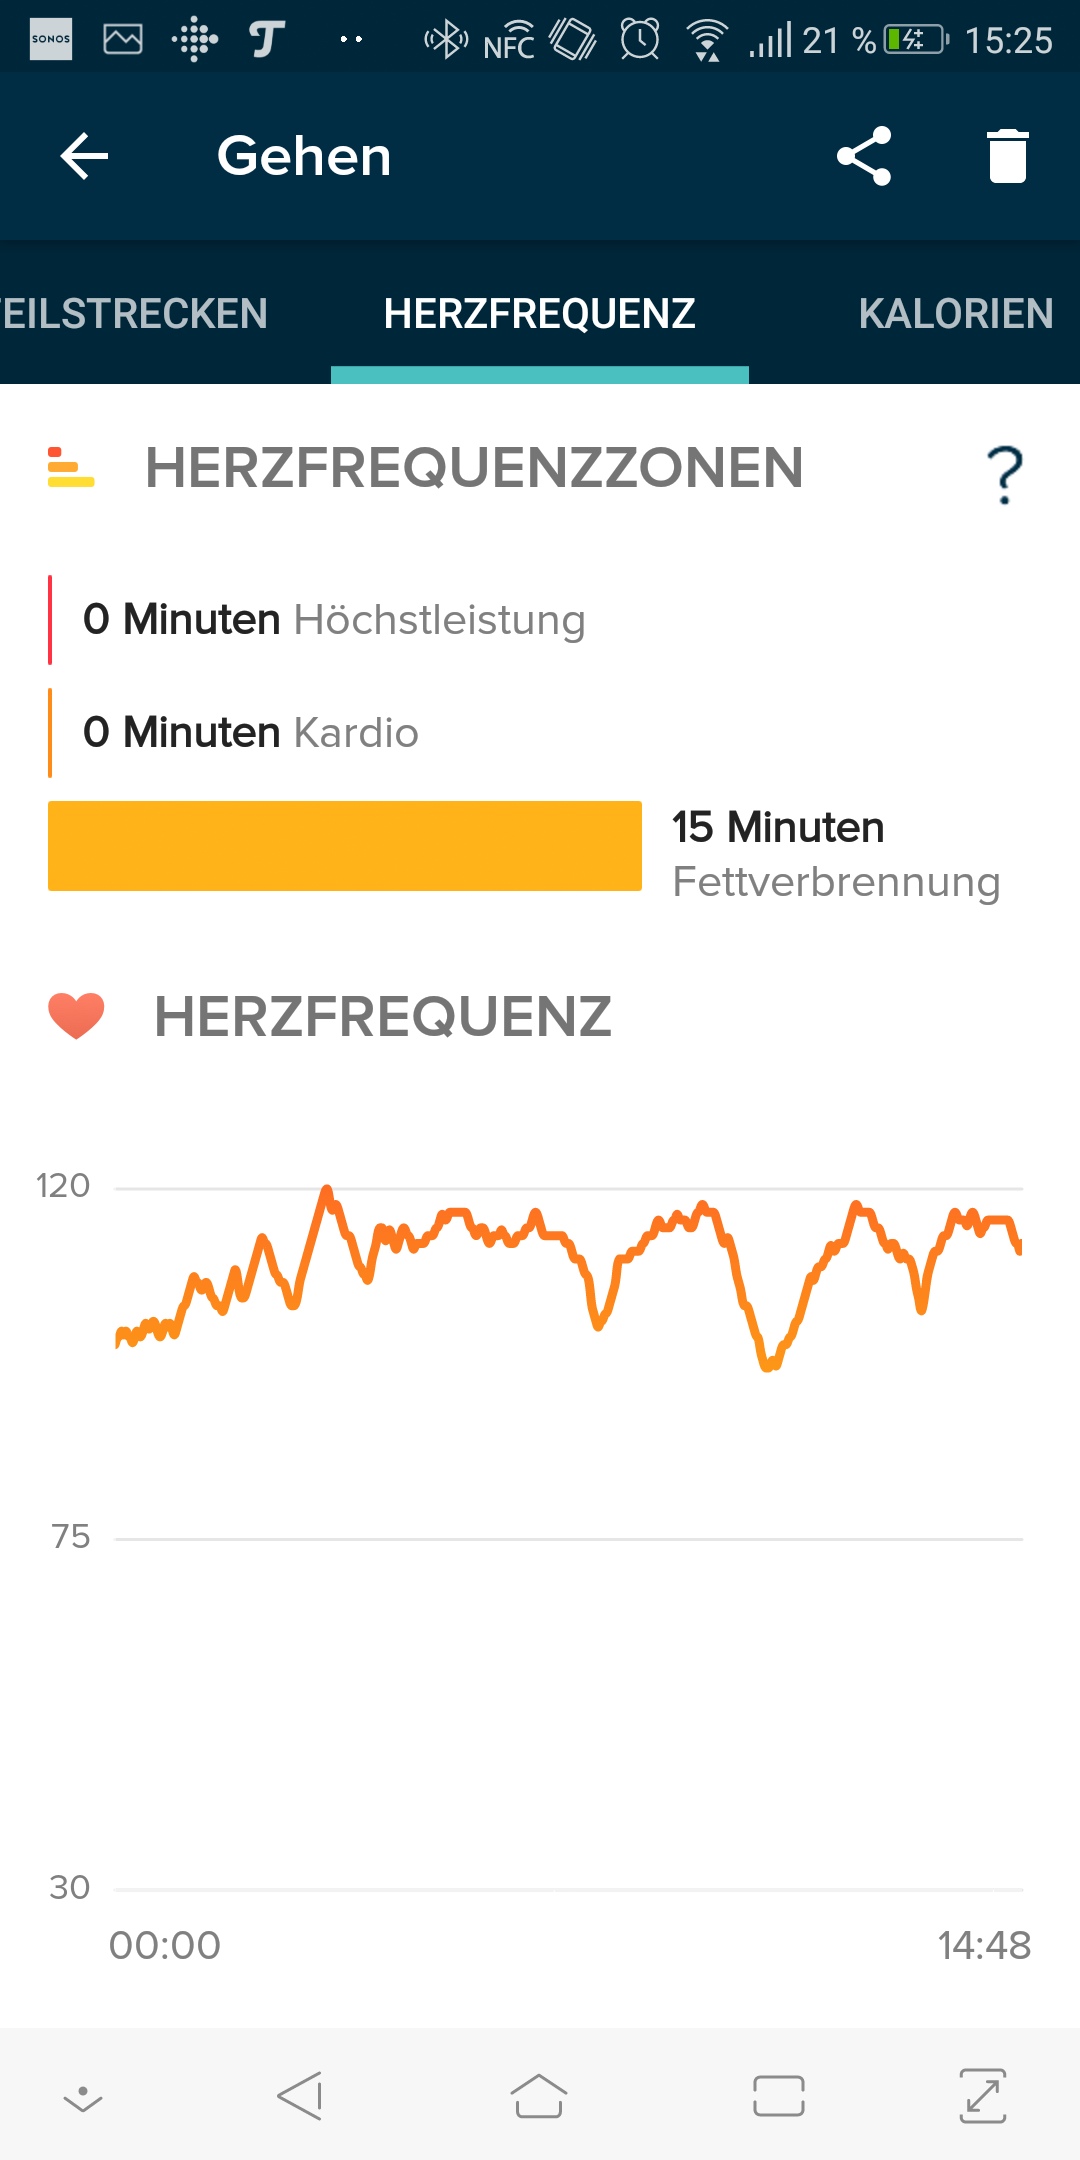Tap the resize screen arrow icon
The image size is (1080, 2160).
coord(982,2096)
